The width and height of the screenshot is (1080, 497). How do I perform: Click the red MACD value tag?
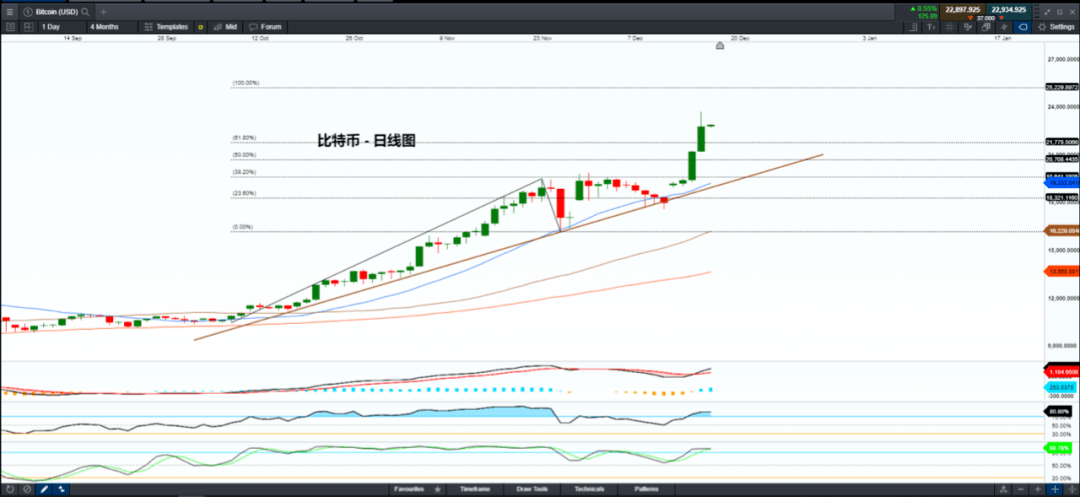coord(1062,372)
